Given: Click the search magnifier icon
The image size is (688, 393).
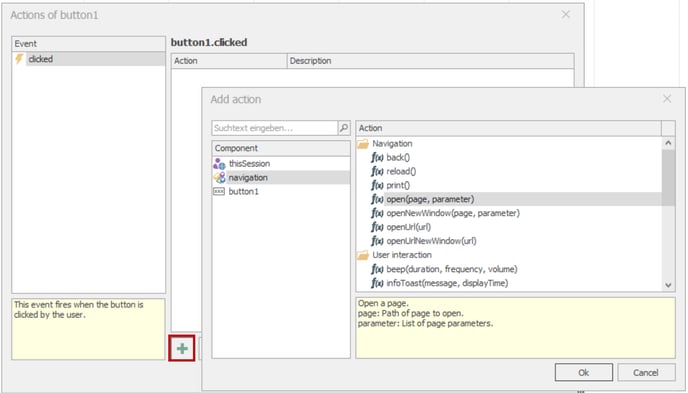Looking at the screenshot, I should (x=344, y=128).
